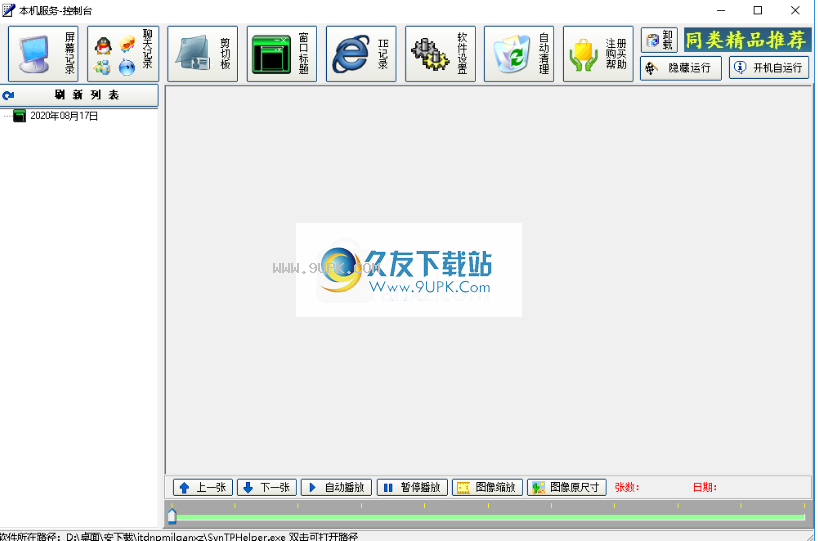The image size is (818, 541).
Task: Click the app icon in title bar
Action: pos(8,10)
